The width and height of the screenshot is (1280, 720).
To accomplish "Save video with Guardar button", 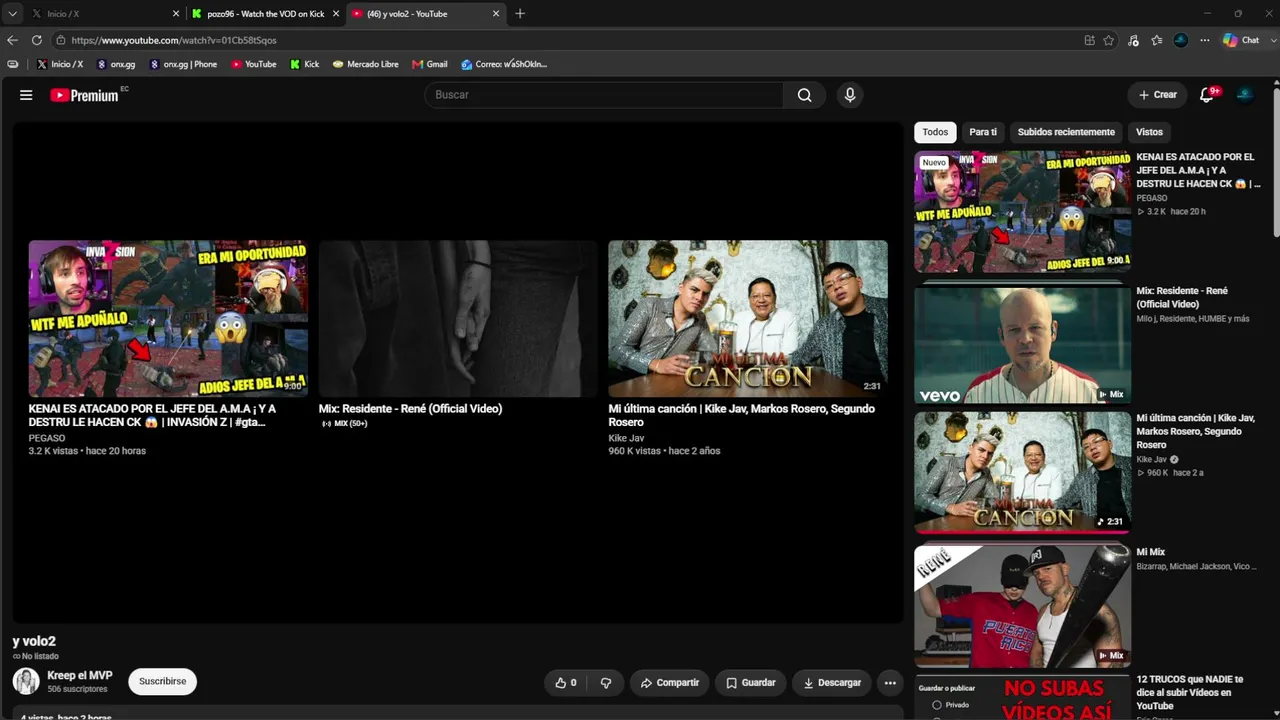I will coord(751,683).
